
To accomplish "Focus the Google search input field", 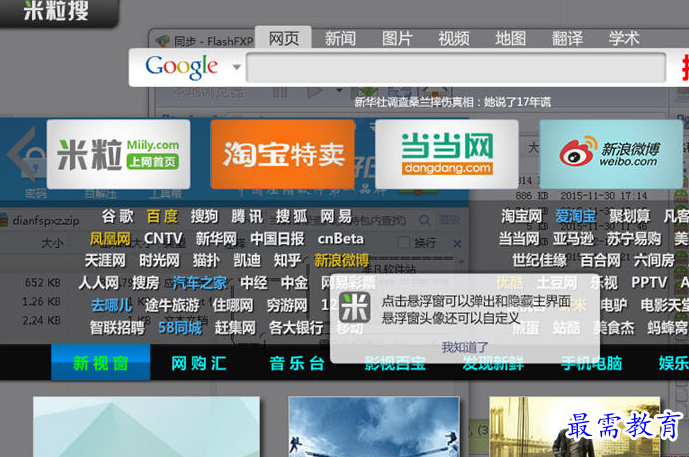I will 456,67.
